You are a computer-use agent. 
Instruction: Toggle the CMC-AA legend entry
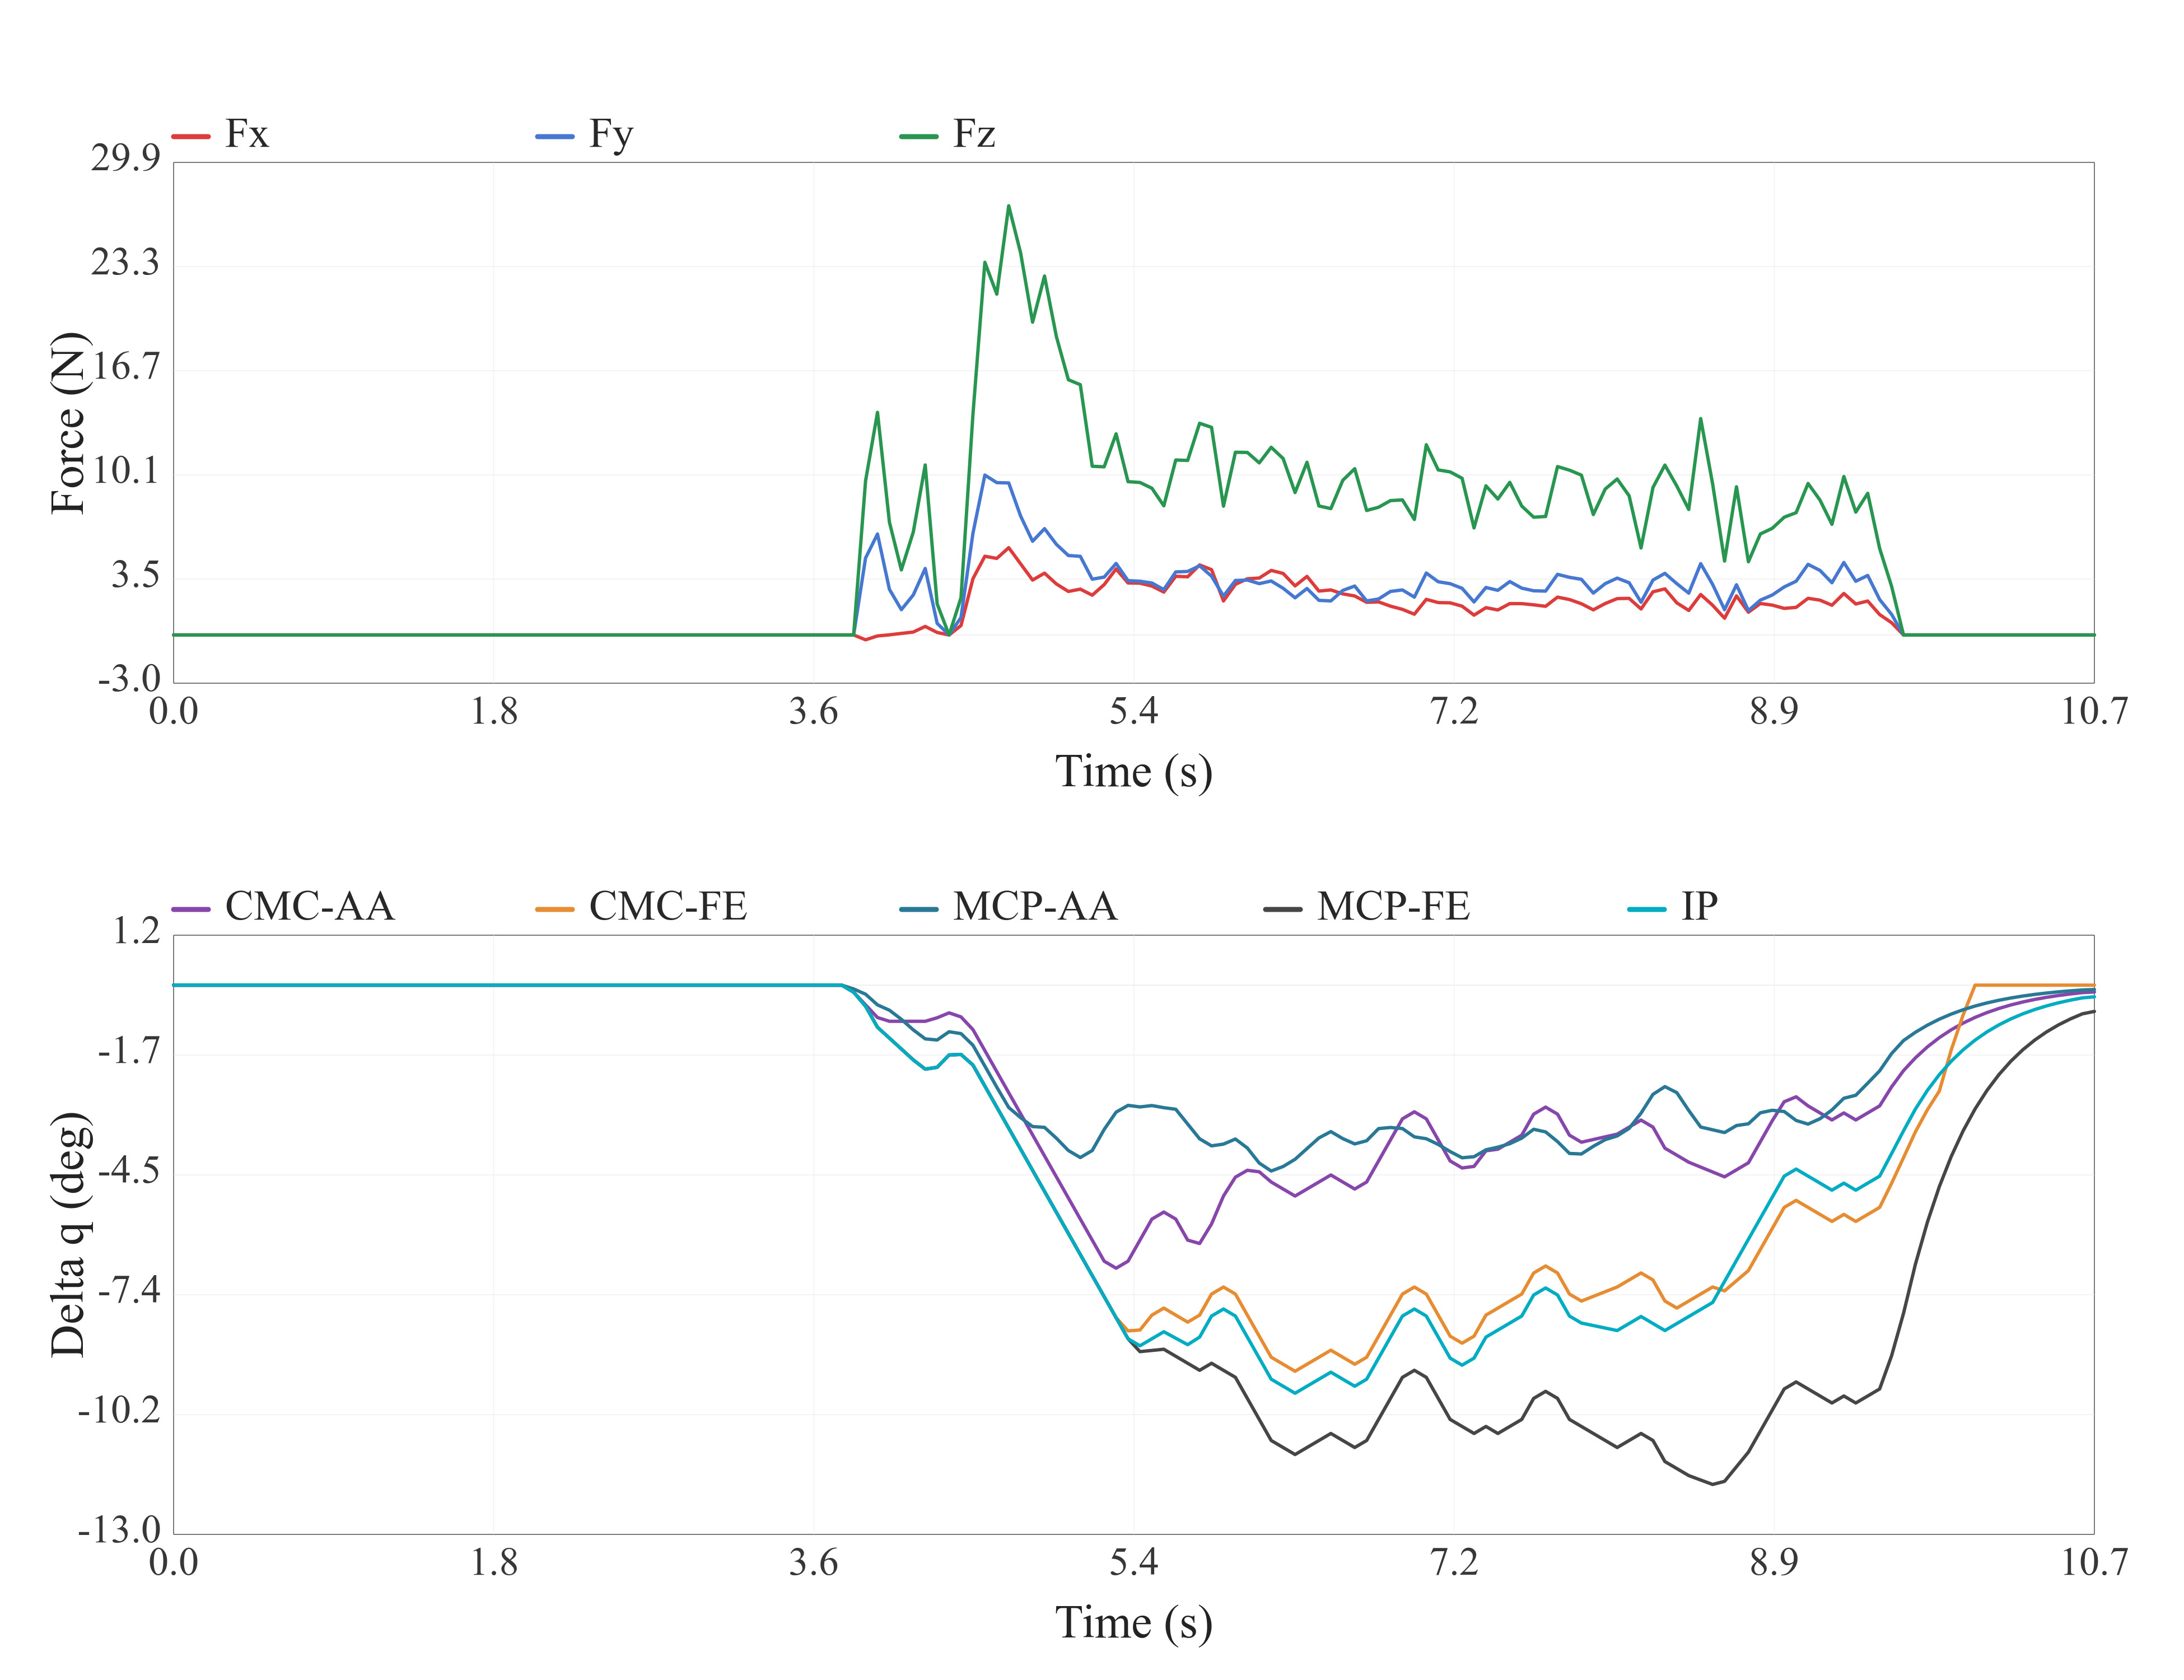283,906
